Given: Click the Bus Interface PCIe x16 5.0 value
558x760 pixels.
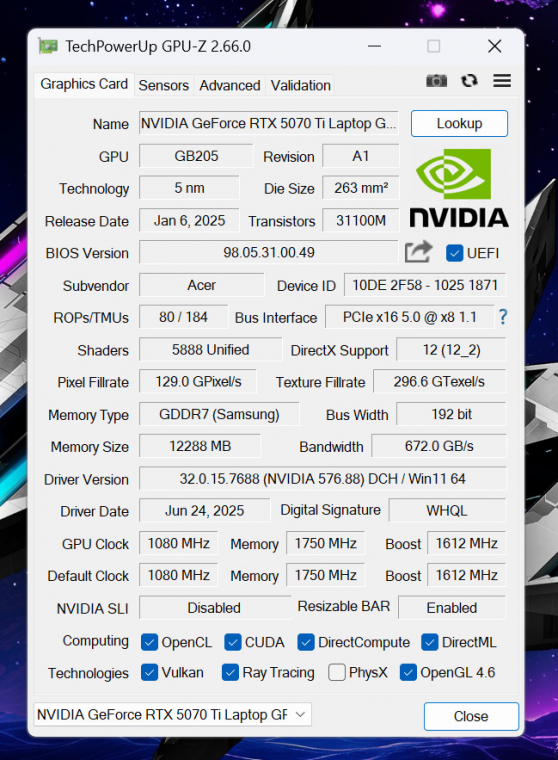Looking at the screenshot, I should coord(410,317).
